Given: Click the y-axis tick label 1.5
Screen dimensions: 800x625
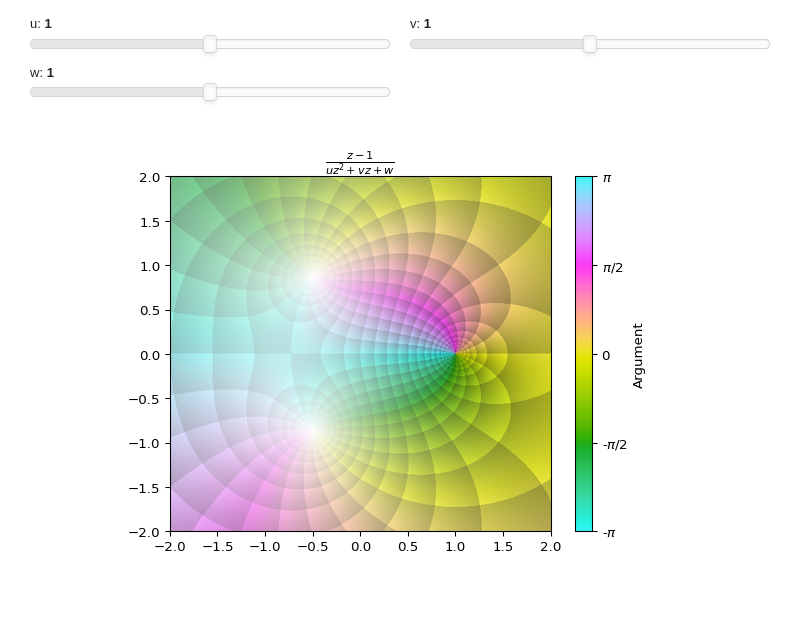Looking at the screenshot, I should (150, 222).
